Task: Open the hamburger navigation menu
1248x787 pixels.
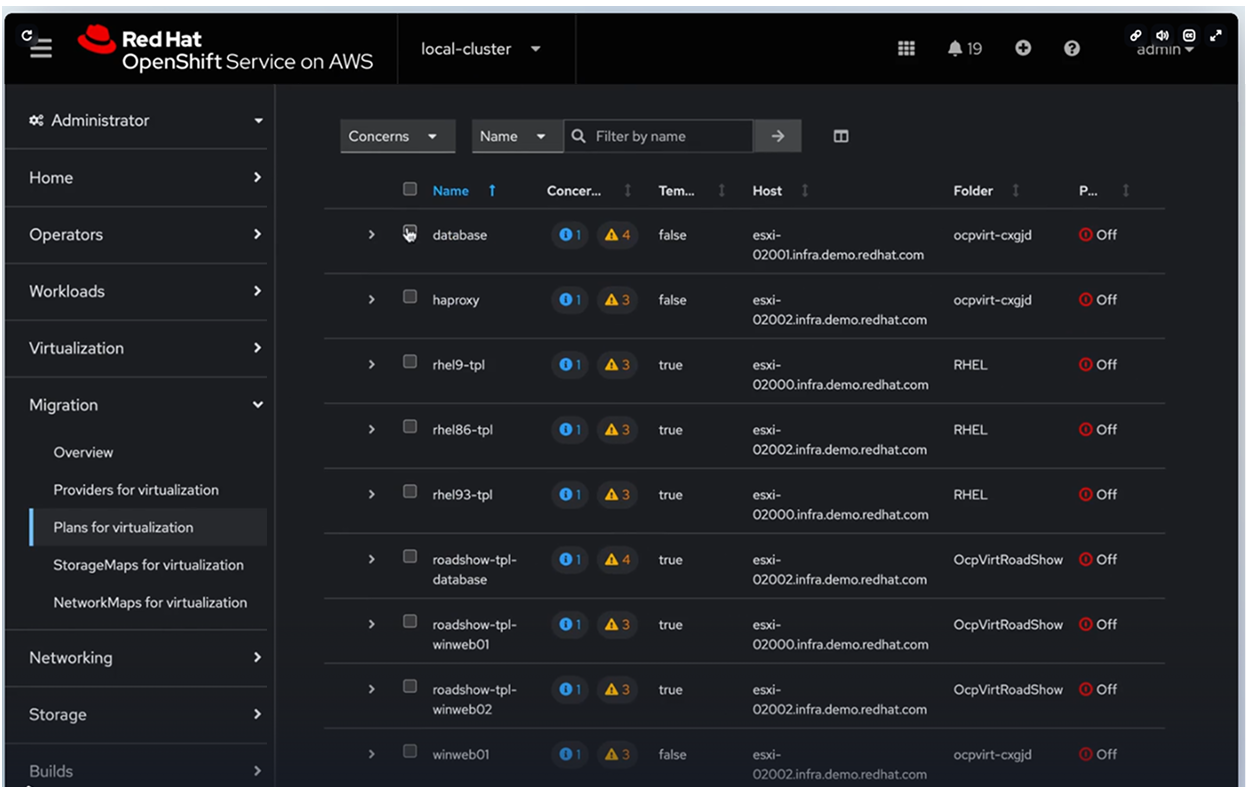Action: (x=41, y=49)
